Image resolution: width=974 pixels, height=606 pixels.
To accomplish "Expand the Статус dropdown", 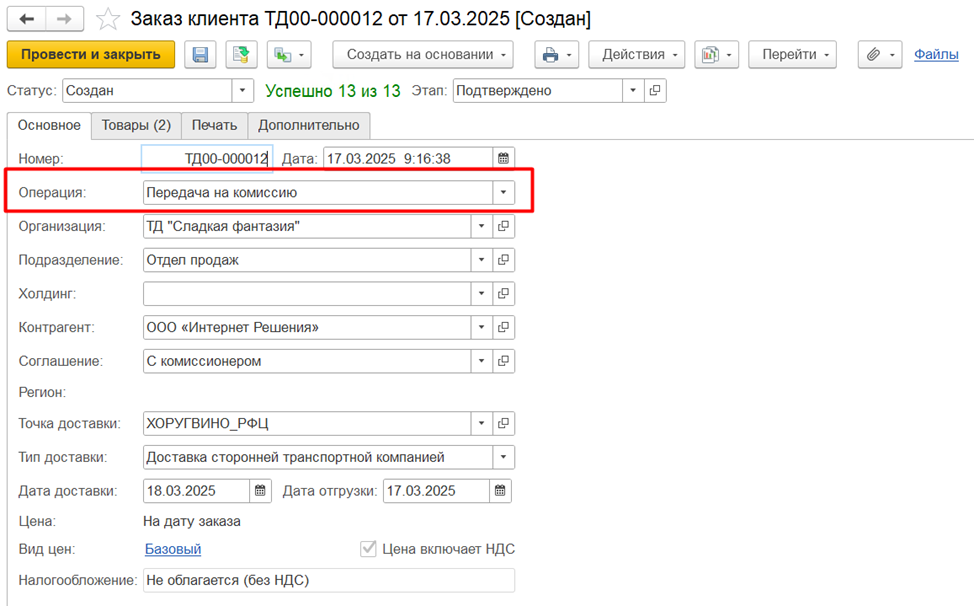I will tap(243, 91).
